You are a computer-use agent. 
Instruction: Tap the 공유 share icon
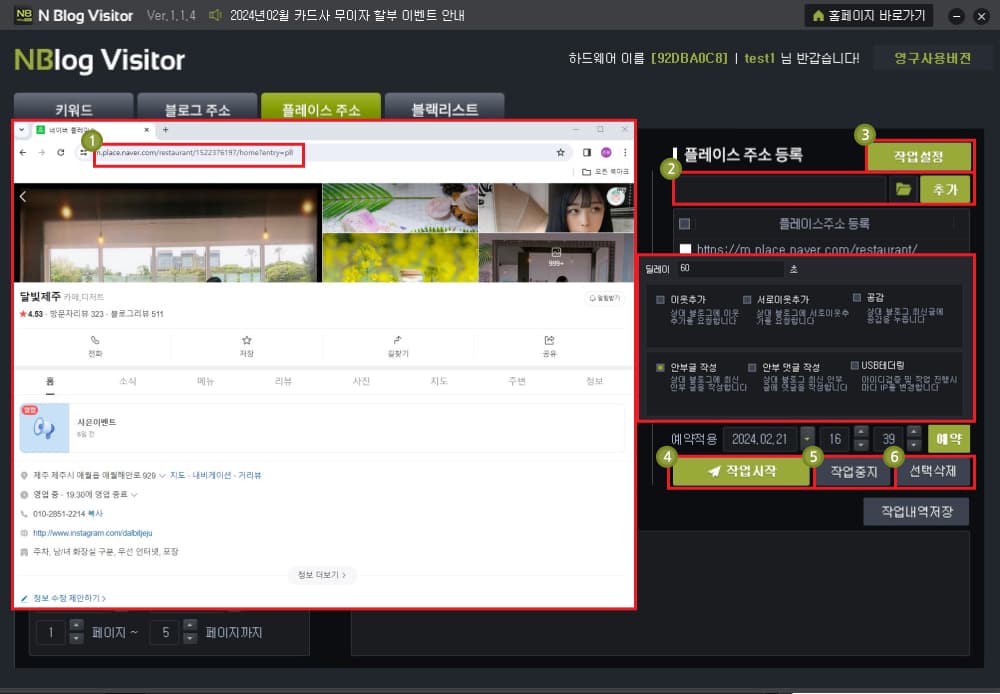click(549, 340)
